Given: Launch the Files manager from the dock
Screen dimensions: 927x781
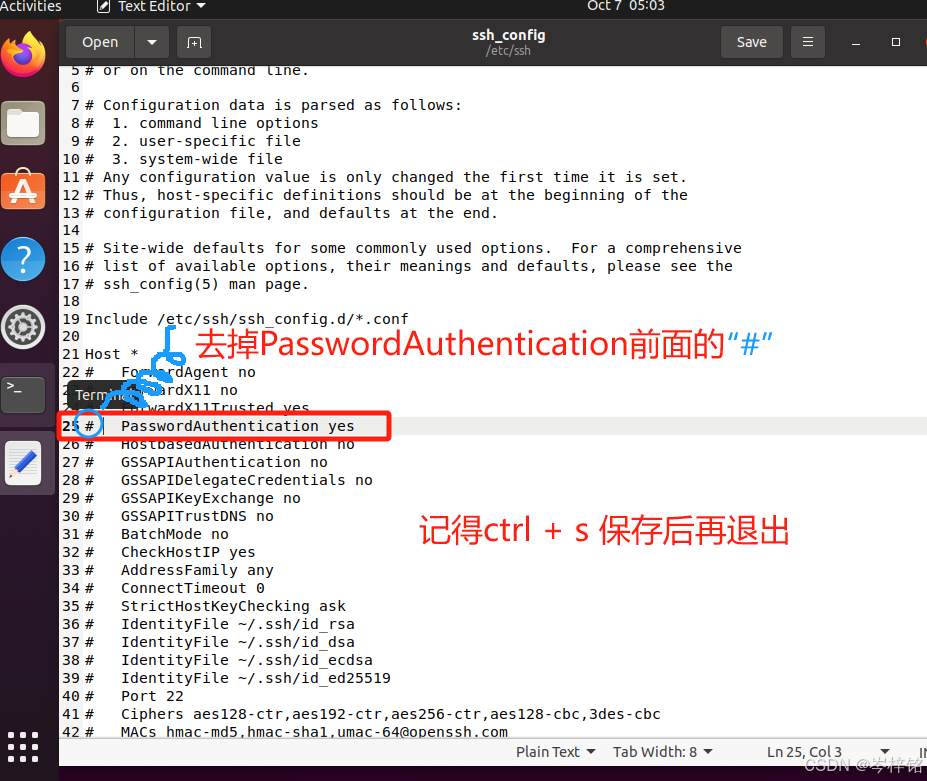Looking at the screenshot, I should pos(24,124).
